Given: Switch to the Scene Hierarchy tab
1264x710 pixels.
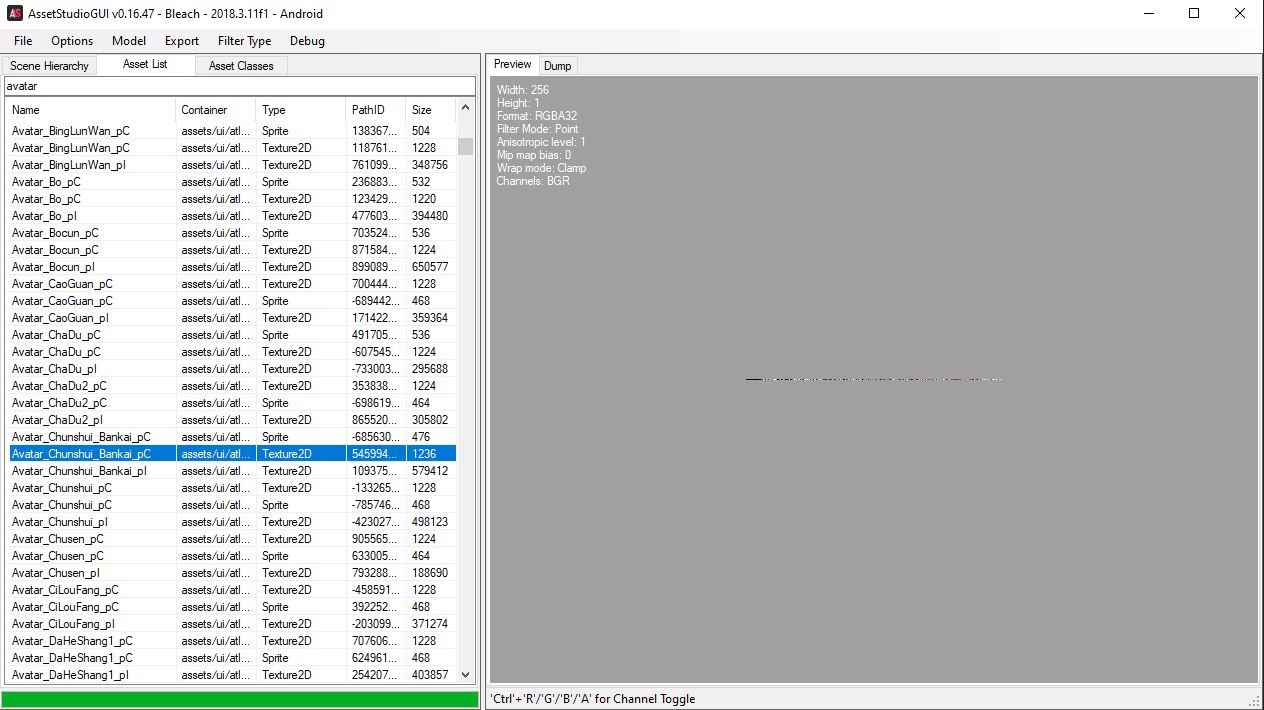Looking at the screenshot, I should point(50,66).
